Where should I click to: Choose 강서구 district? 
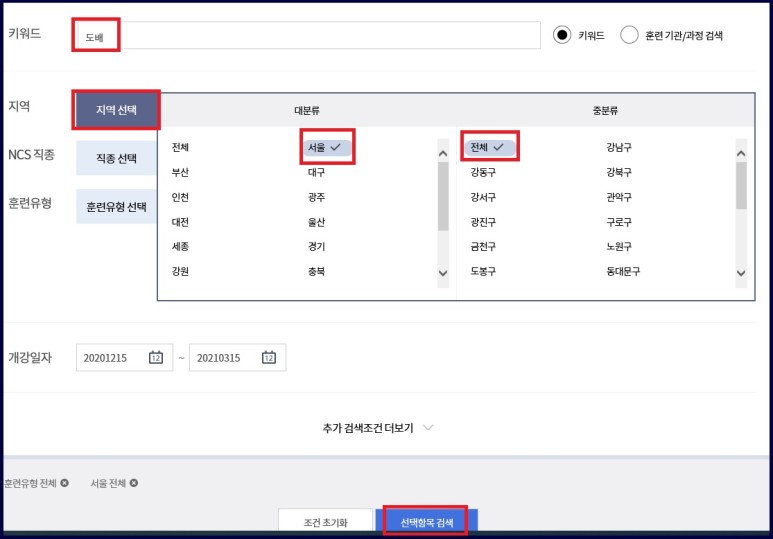click(483, 197)
